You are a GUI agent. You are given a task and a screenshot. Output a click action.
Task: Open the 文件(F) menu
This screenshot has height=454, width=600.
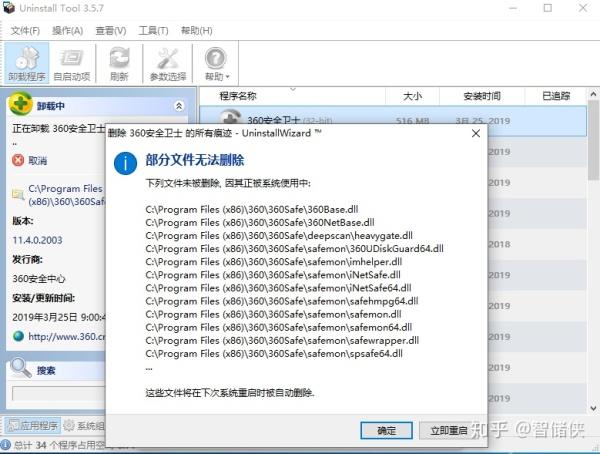tap(25, 31)
